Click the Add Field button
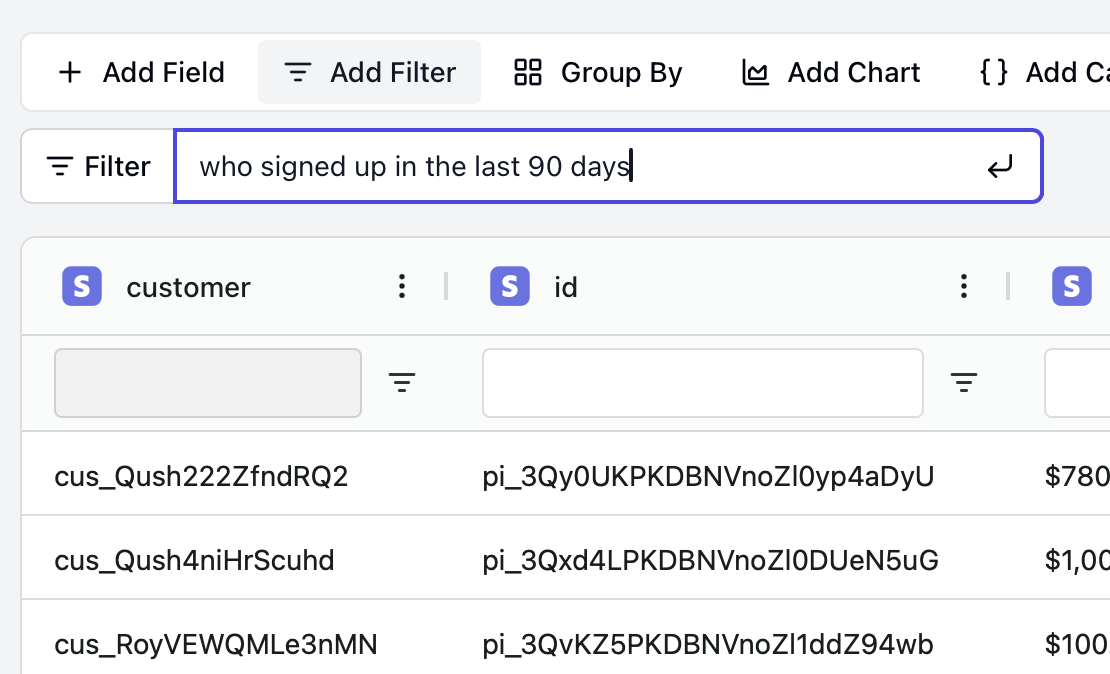1110x674 pixels. point(141,72)
